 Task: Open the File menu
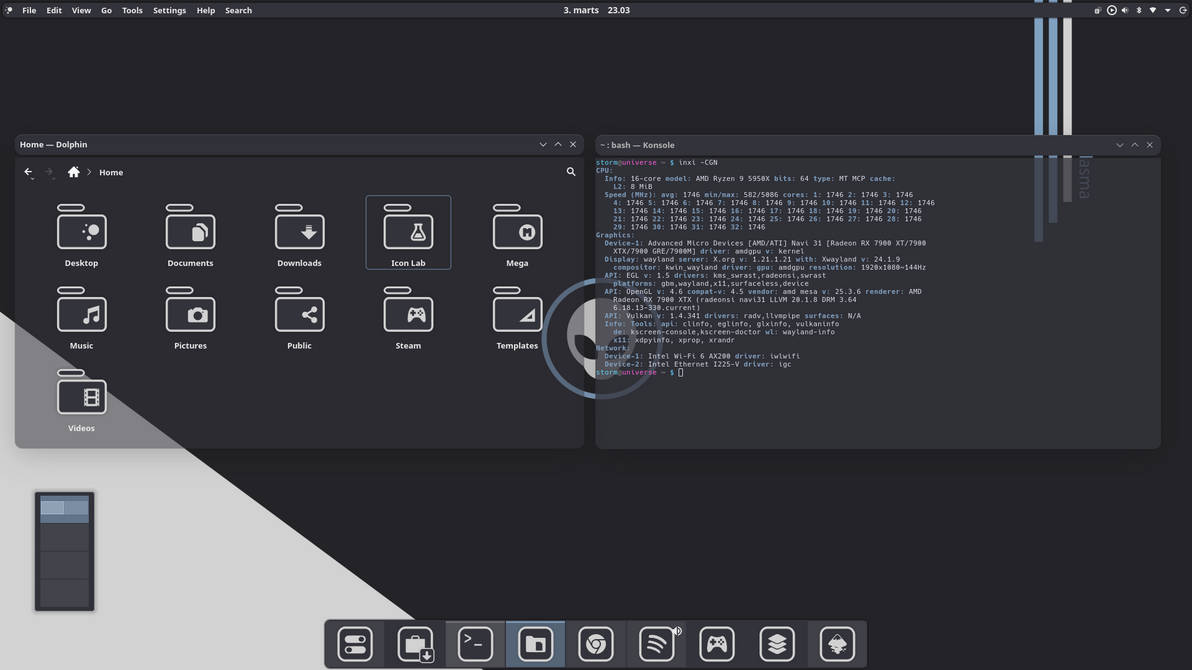[29, 11]
